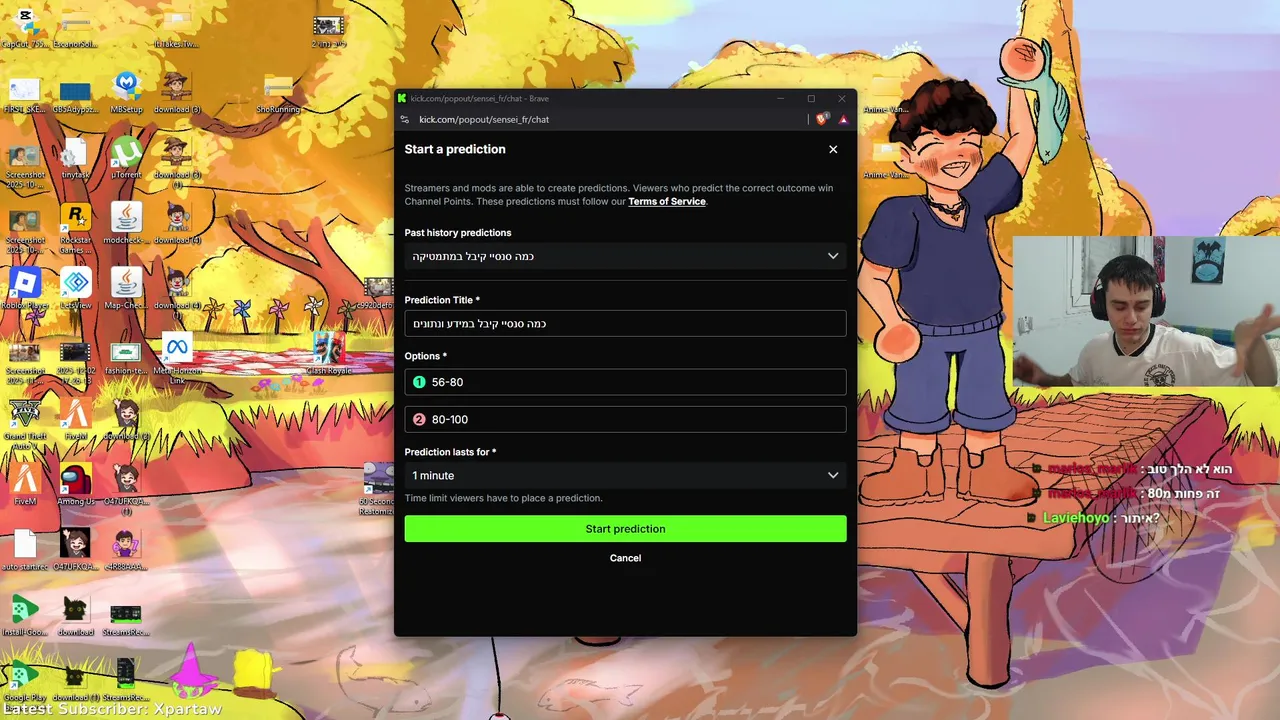Expand the Past history predictions dropdown
1280x720 pixels.
[625, 256]
